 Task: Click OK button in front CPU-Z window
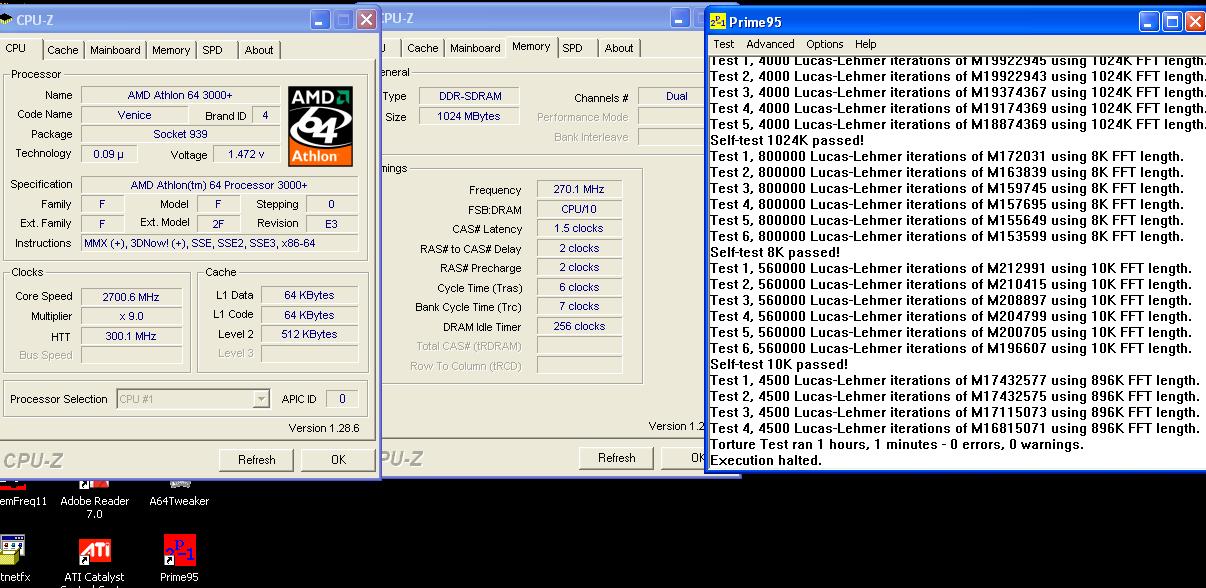pos(338,460)
